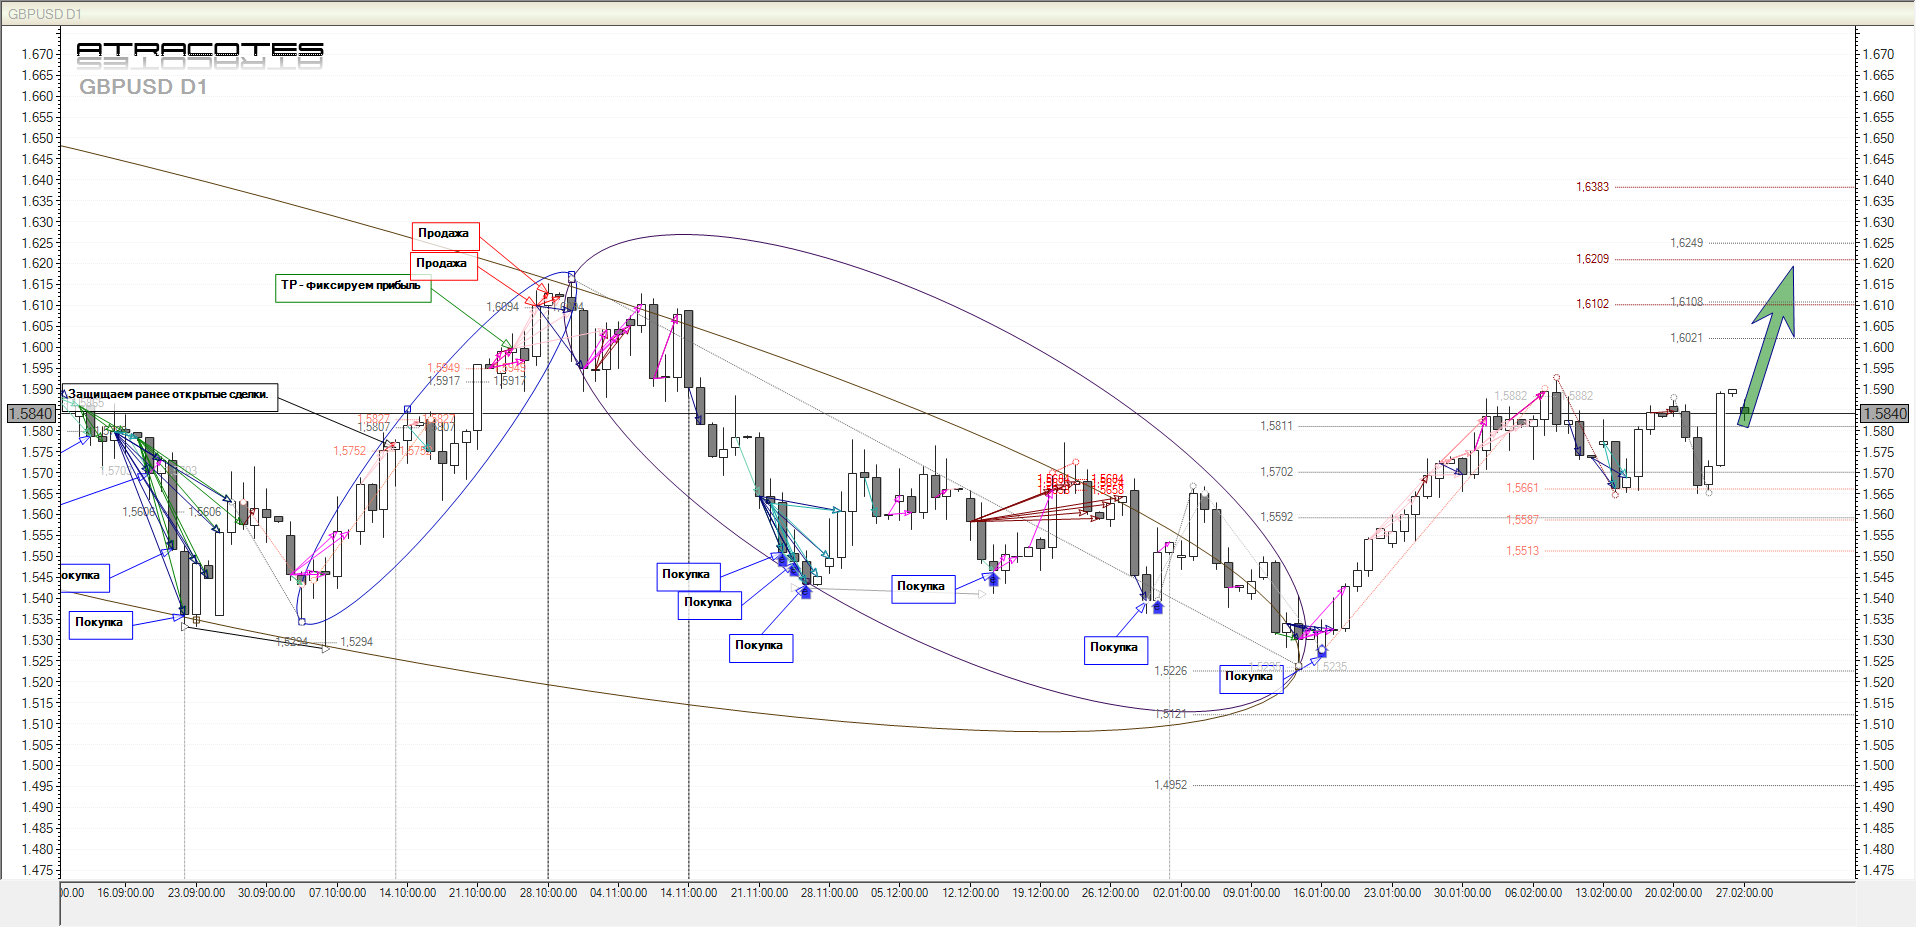1916x927 pixels.
Task: Click the 1,4952 price level label
Action: [x=1170, y=785]
